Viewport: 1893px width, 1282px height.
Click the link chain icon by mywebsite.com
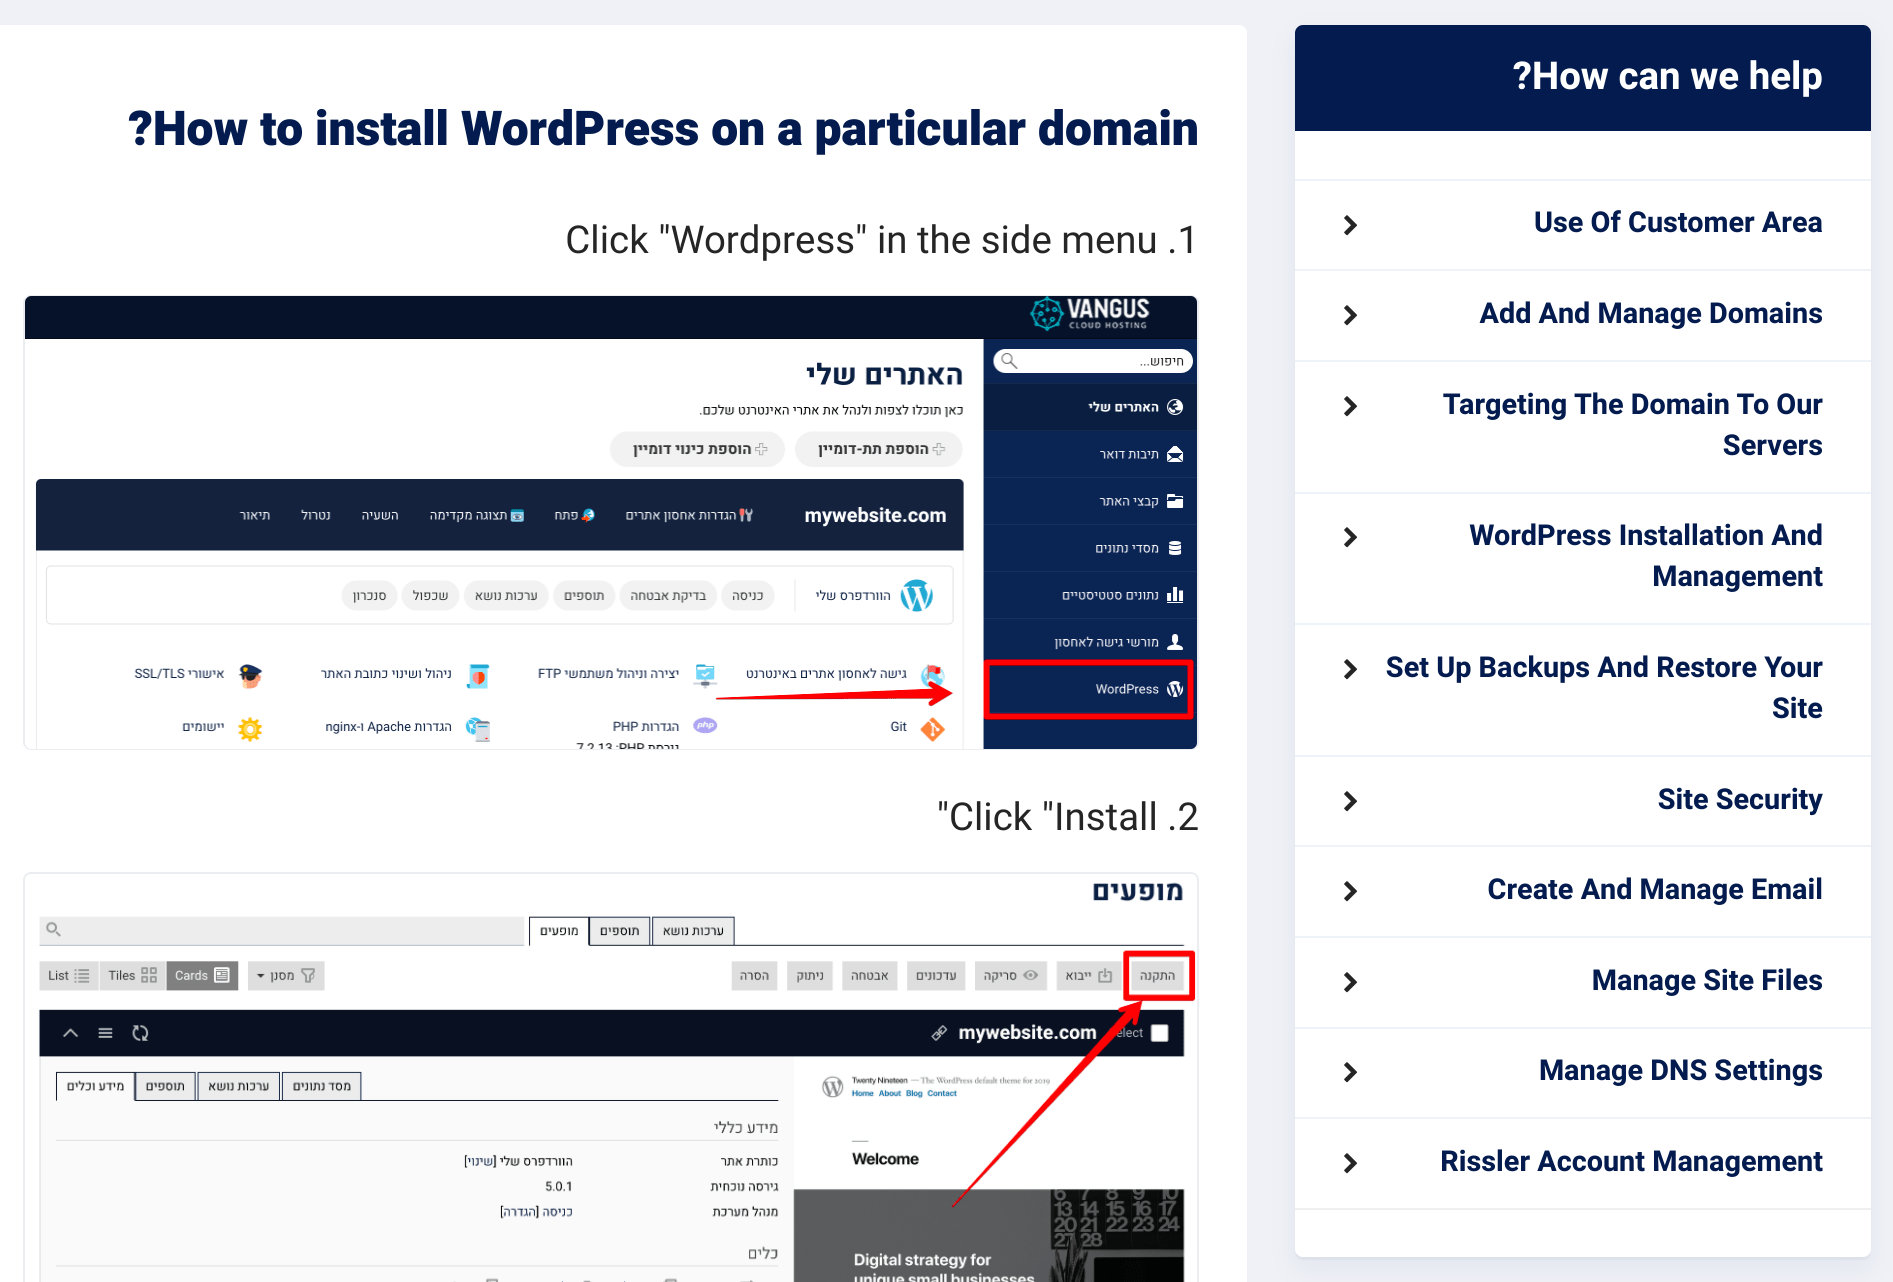pyautogui.click(x=939, y=1033)
